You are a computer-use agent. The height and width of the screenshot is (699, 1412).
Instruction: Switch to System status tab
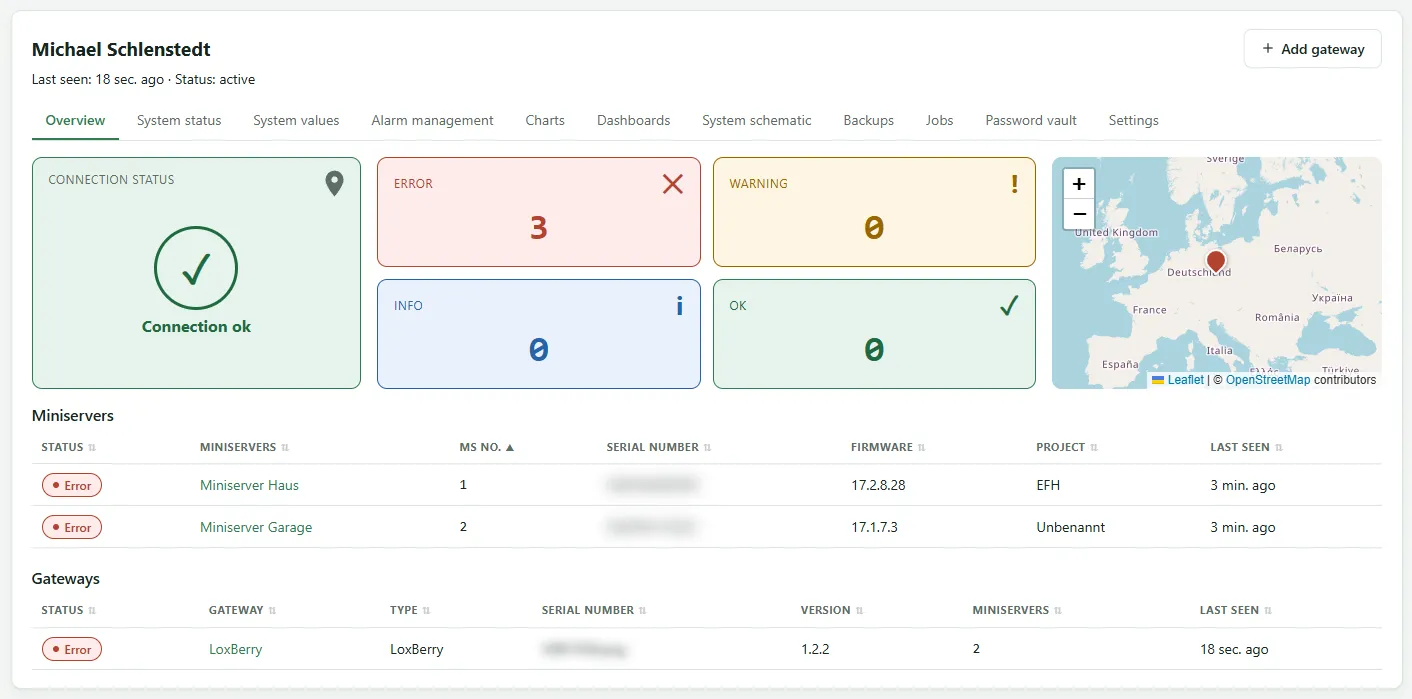179,120
